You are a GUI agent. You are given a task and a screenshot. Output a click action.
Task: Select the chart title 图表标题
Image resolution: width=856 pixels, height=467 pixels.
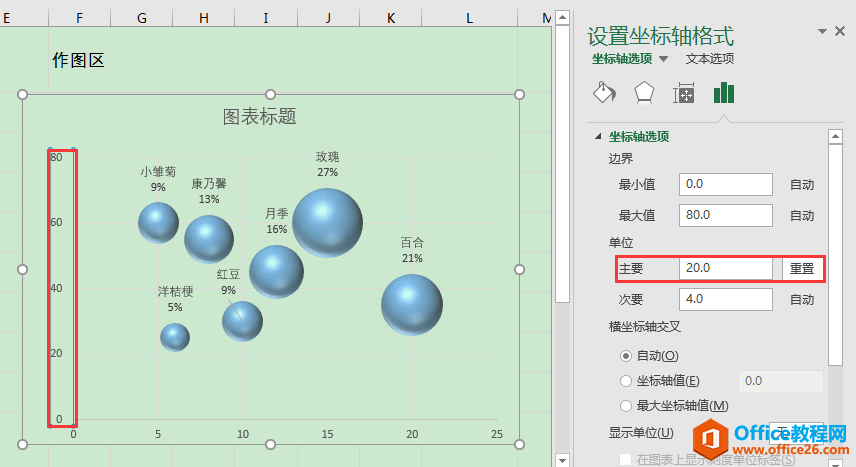coord(259,116)
